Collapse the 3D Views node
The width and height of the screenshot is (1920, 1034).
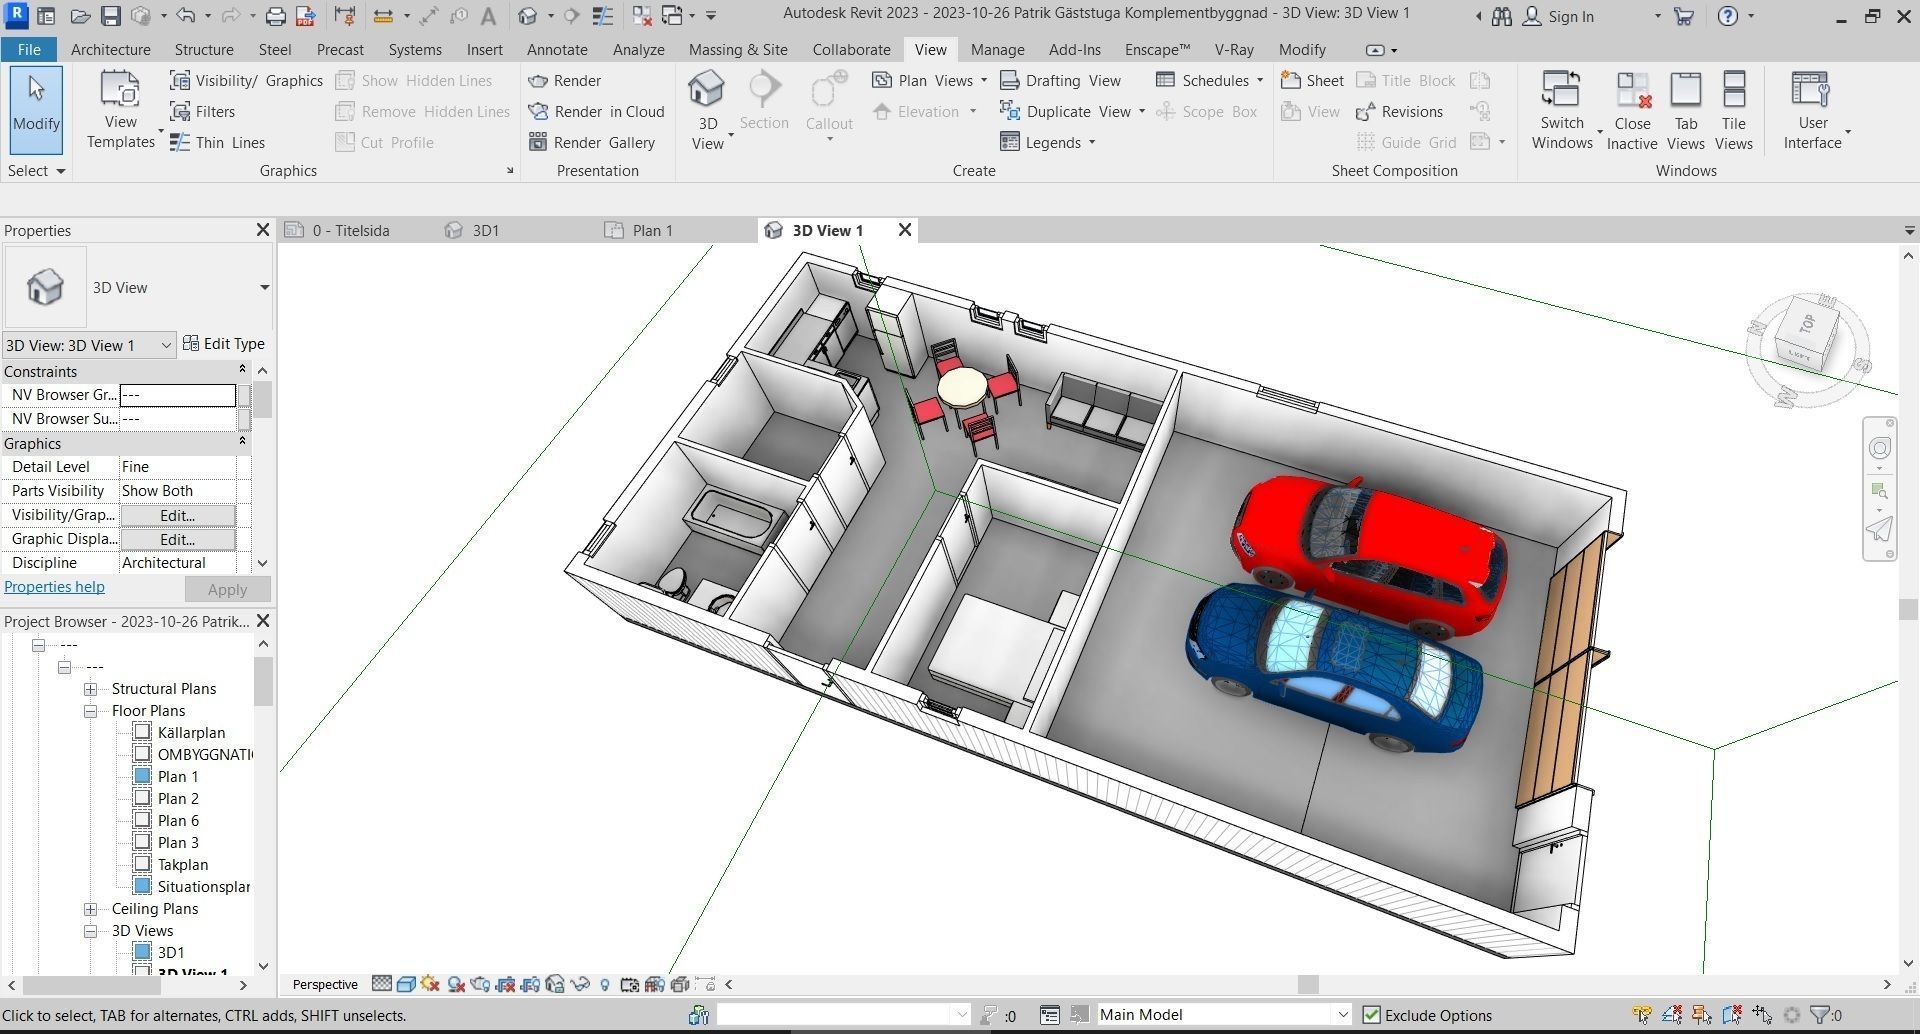coord(91,931)
